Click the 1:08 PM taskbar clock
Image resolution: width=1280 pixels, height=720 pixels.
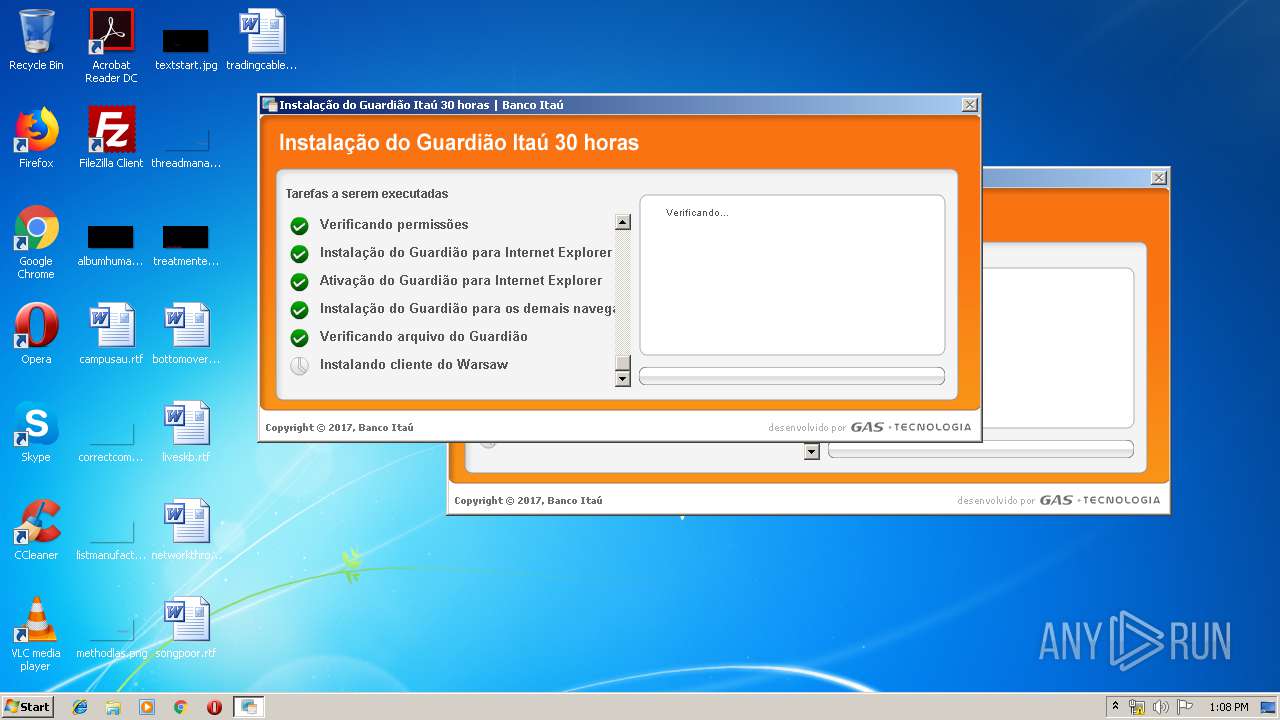1228,707
